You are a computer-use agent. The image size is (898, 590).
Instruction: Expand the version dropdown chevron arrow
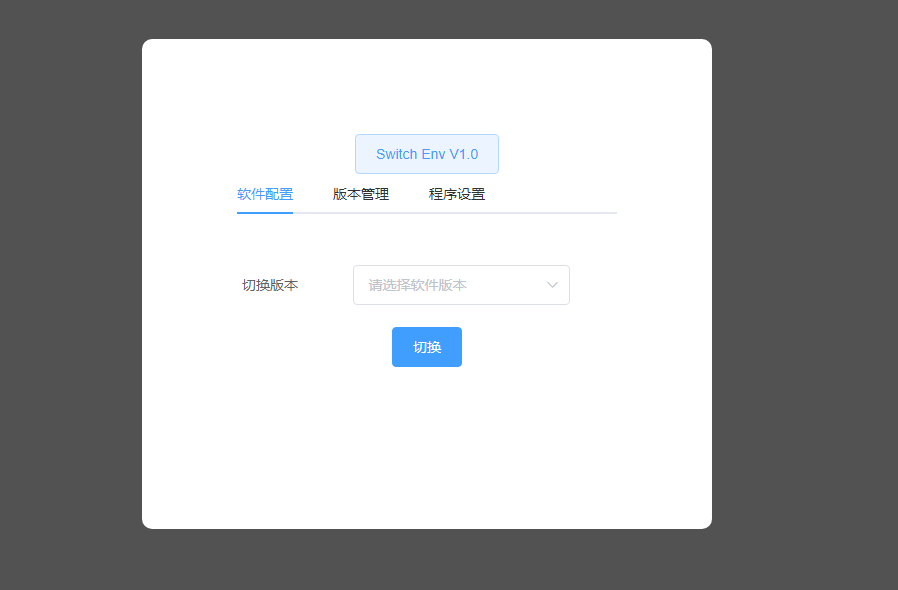click(552, 285)
